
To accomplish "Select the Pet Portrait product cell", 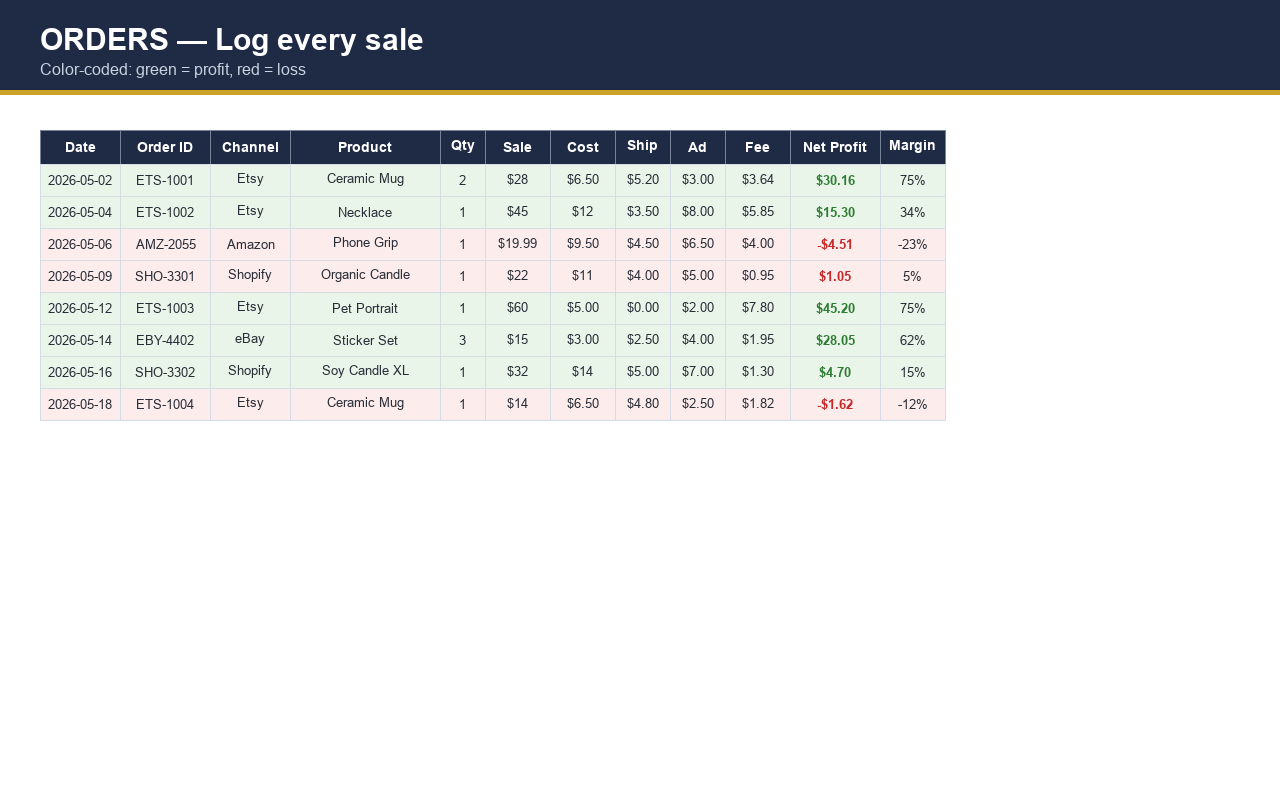I will tap(365, 309).
